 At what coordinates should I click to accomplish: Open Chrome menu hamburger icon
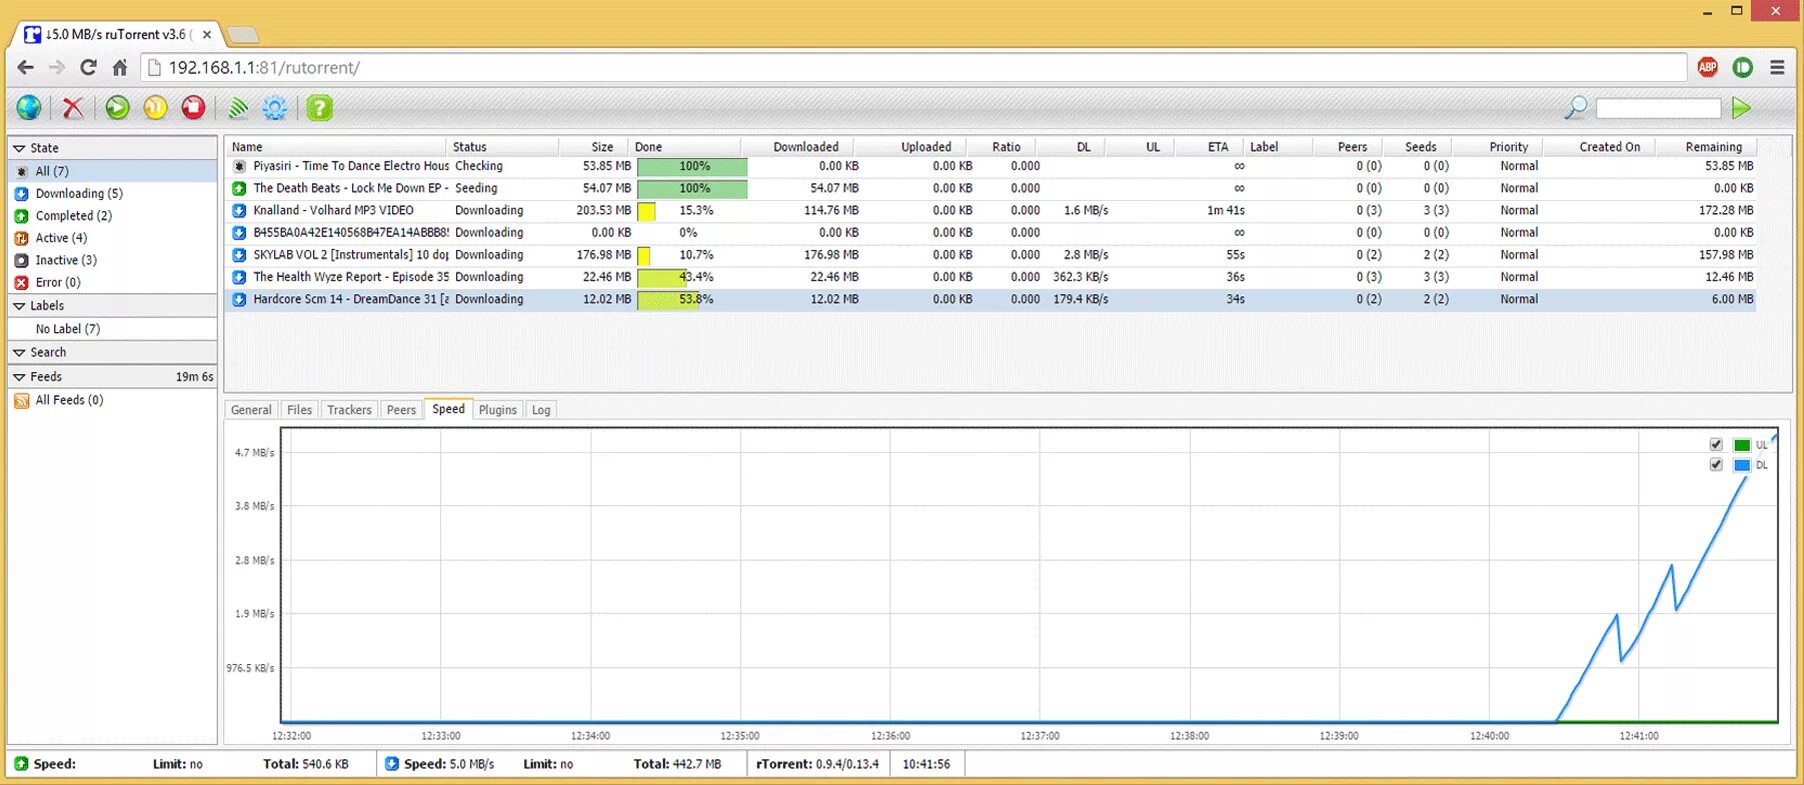coord(1777,68)
